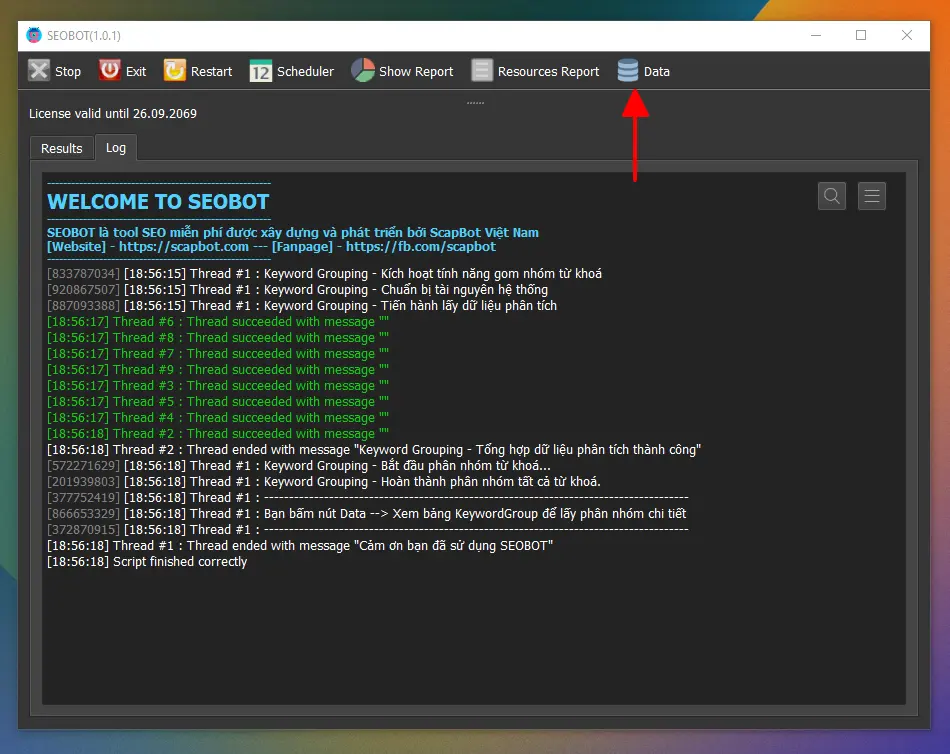The width and height of the screenshot is (950, 754).
Task: Open the Data database icon
Action: [x=628, y=70]
